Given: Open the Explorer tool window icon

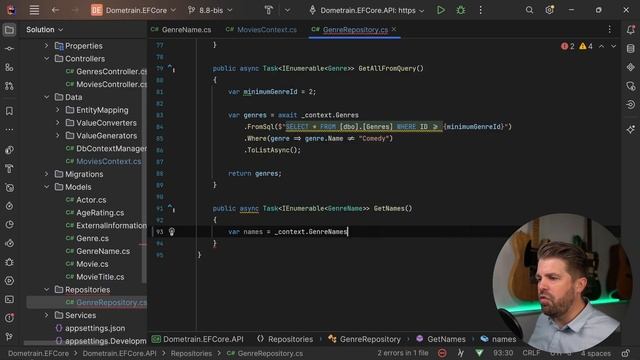Looking at the screenshot, I should pyautogui.click(x=9, y=30).
